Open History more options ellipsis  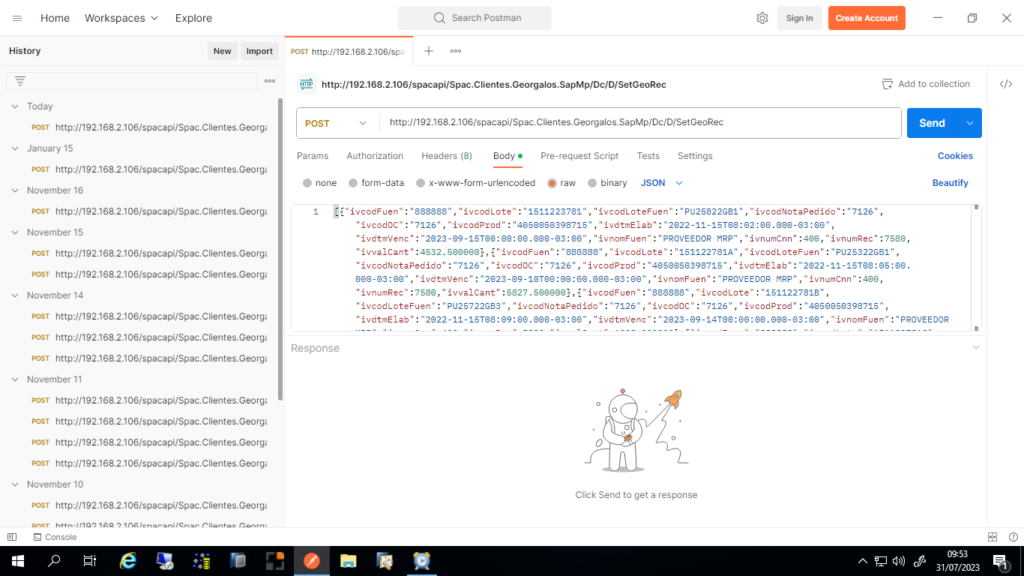[x=270, y=81]
